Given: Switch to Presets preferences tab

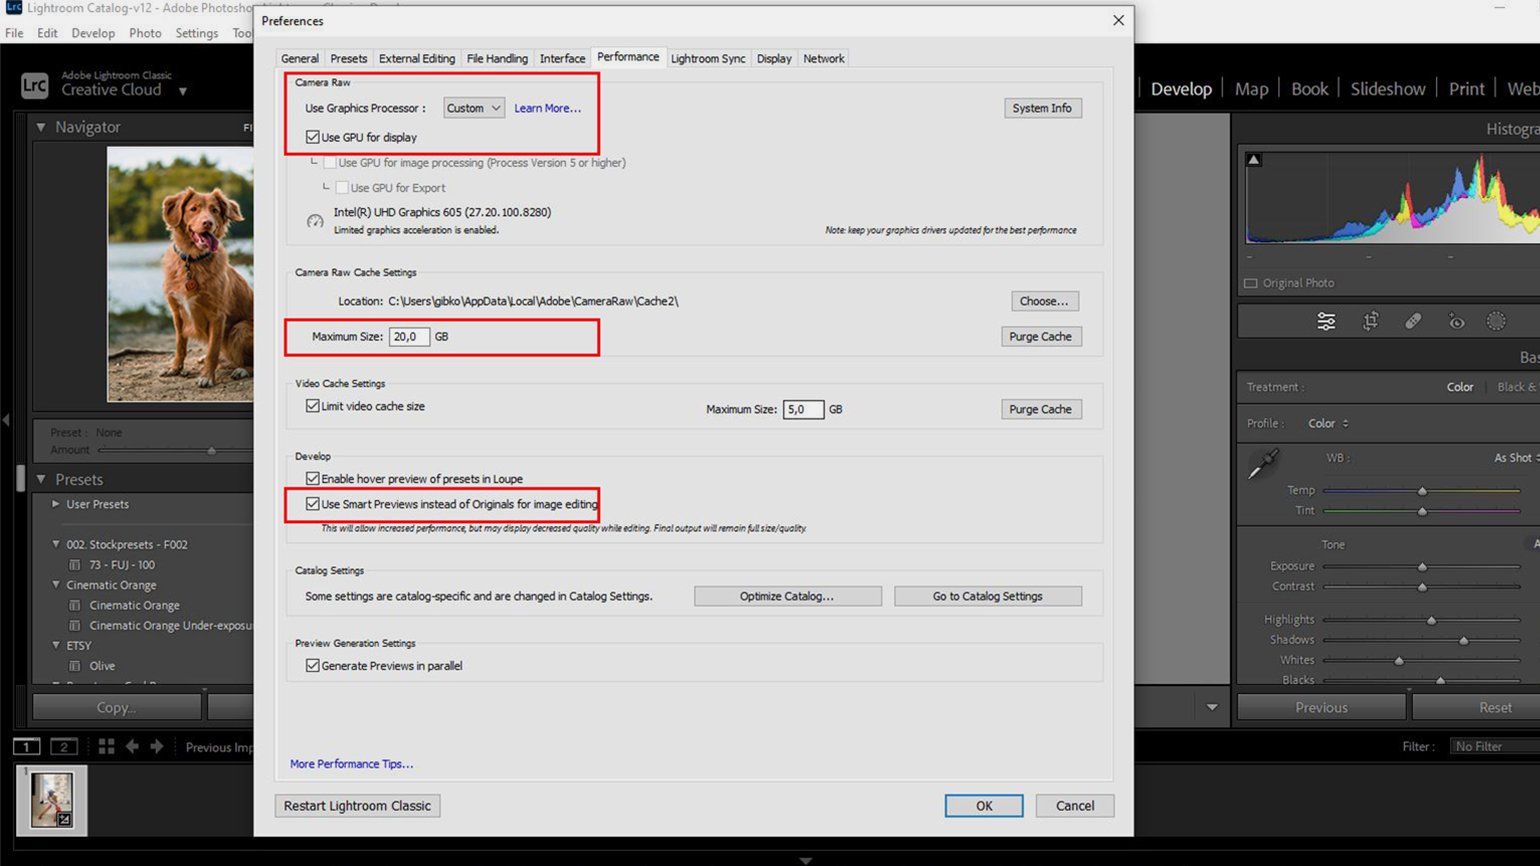Looking at the screenshot, I should point(349,58).
